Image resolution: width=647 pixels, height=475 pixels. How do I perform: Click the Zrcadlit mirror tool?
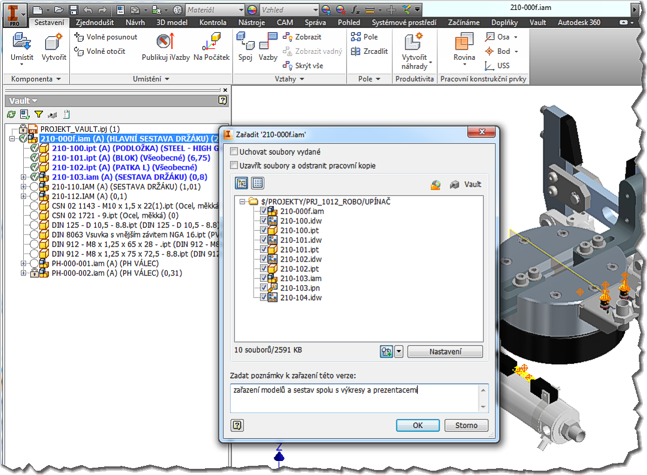[x=369, y=51]
